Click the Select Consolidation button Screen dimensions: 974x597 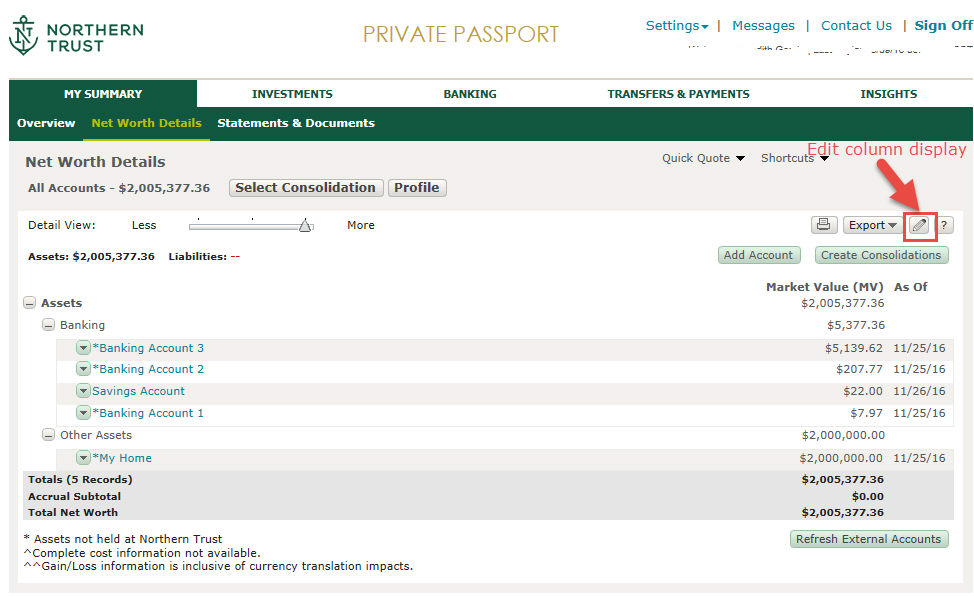[x=305, y=188]
